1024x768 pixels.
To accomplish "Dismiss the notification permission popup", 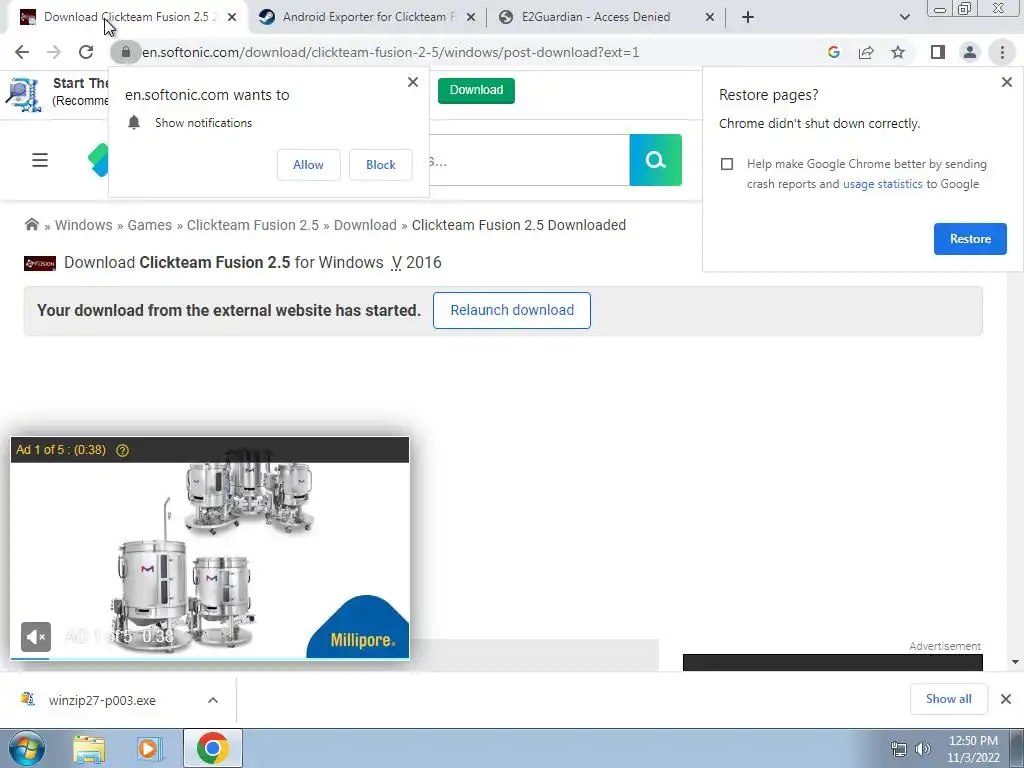I will point(413,82).
